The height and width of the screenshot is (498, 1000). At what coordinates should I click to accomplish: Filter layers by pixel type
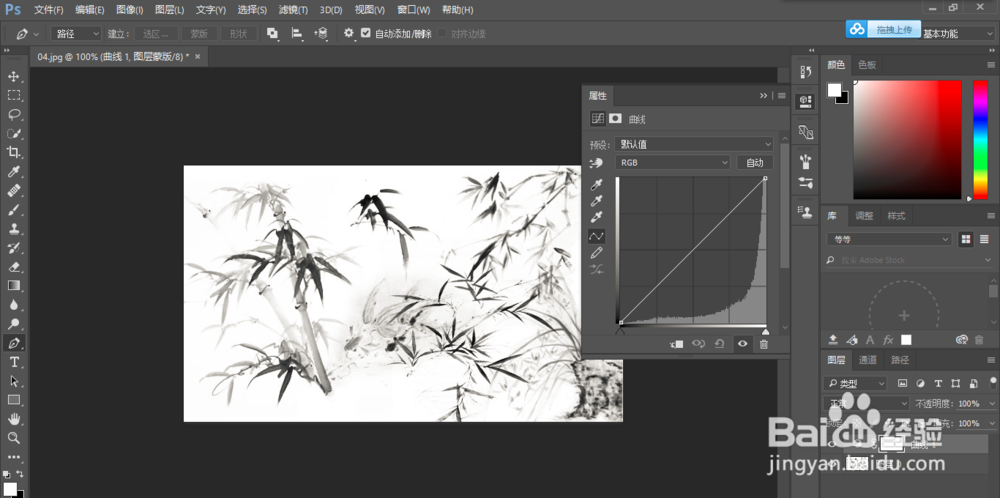(902, 384)
